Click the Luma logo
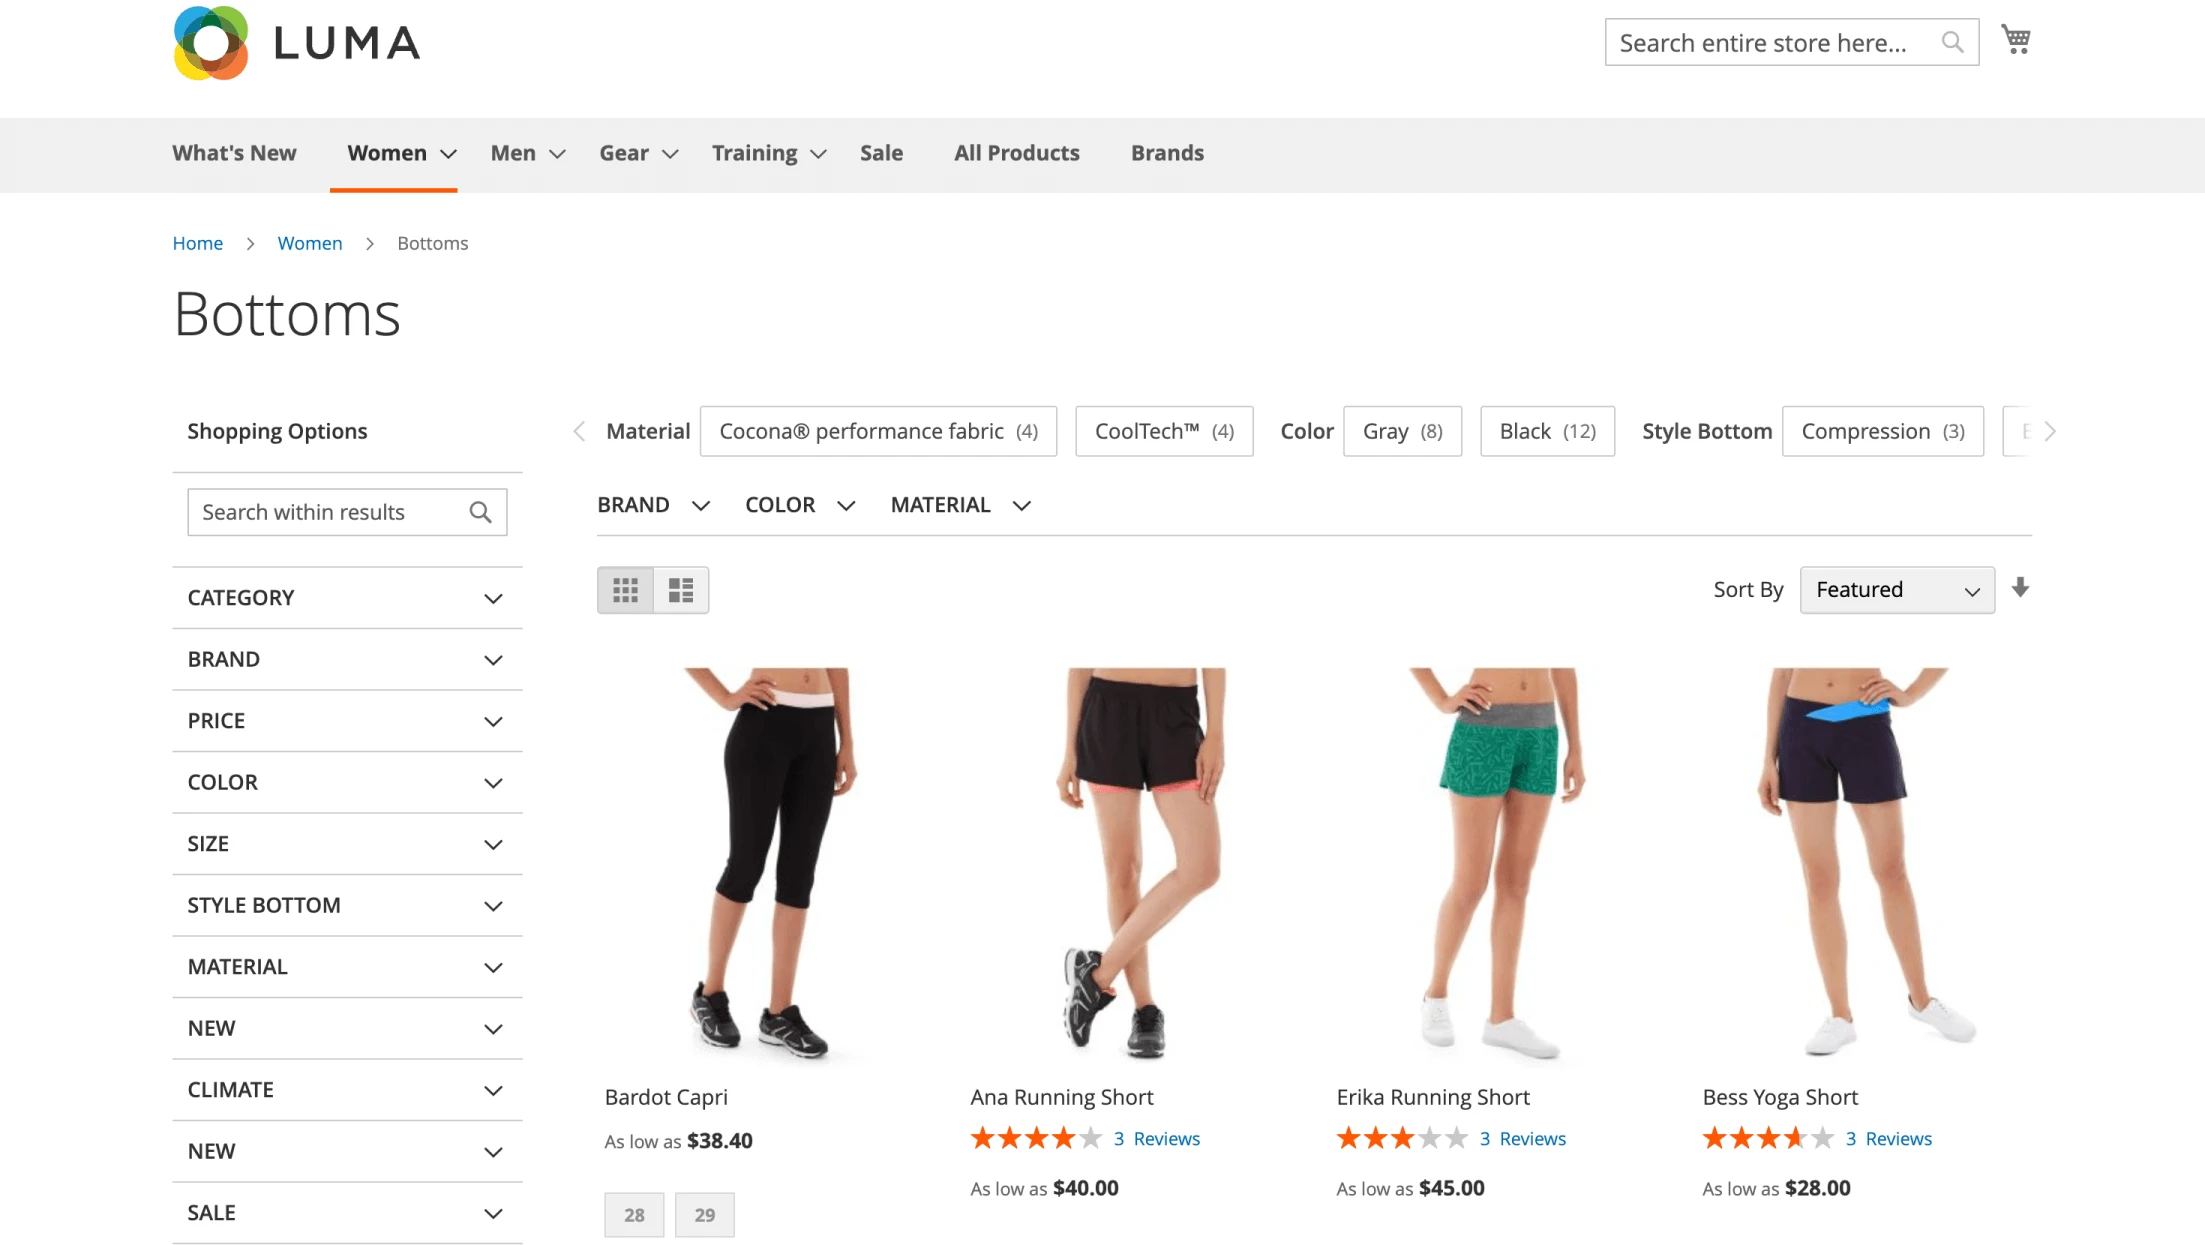 click(296, 43)
